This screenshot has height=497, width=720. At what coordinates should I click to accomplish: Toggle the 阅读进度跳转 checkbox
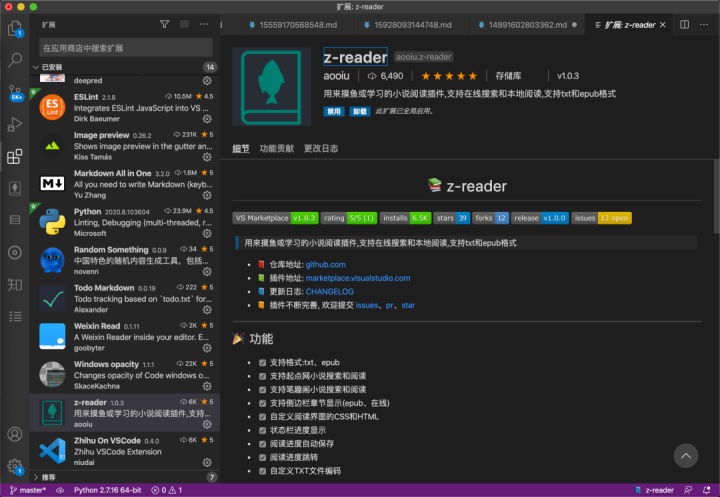(x=262, y=457)
